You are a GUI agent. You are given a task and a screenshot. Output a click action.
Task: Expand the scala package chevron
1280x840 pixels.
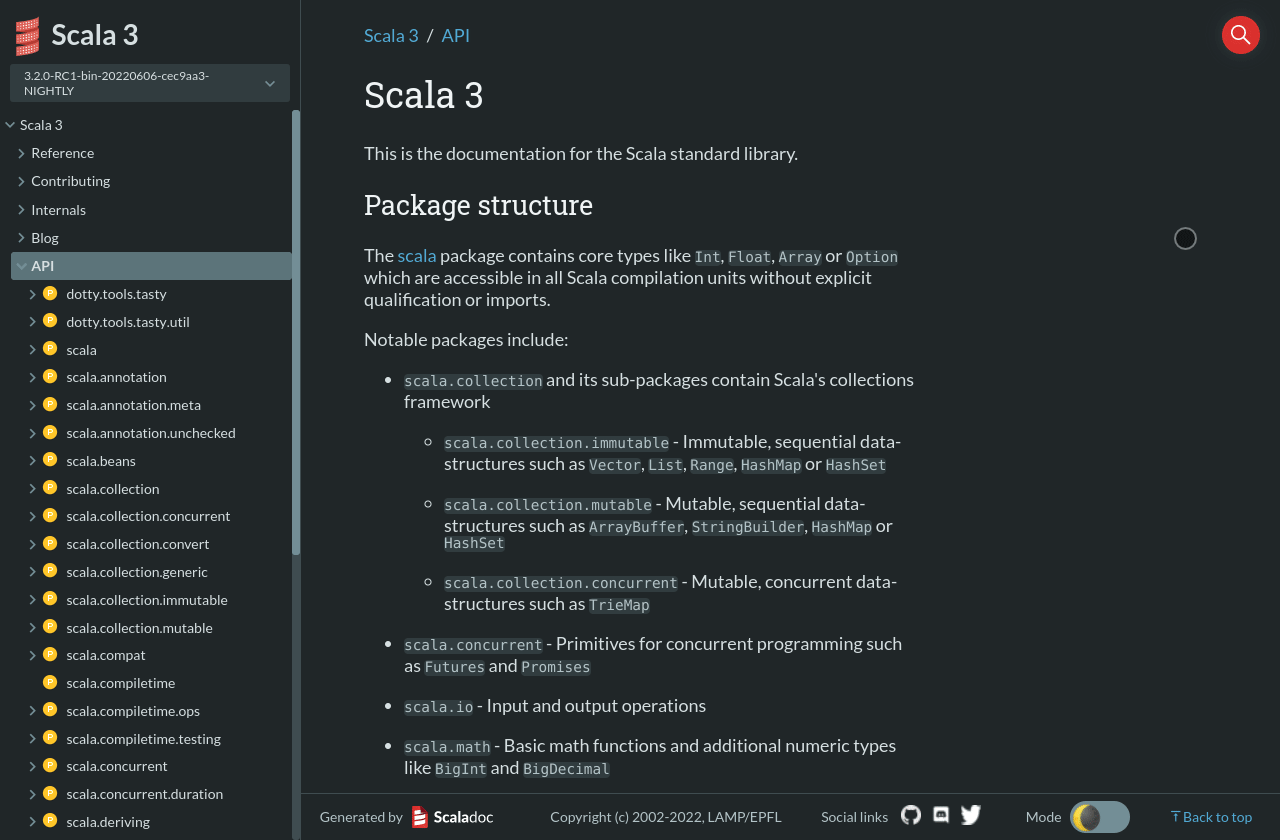click(x=32, y=349)
